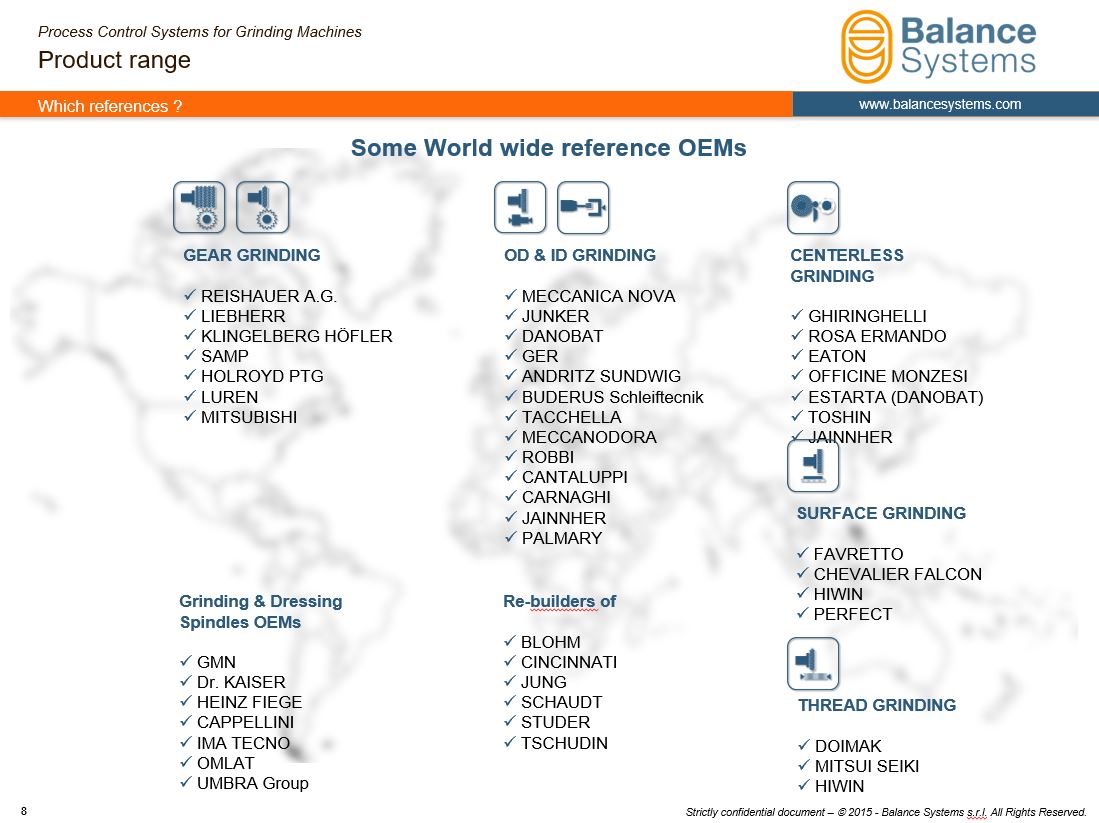
Task: Select FAVRETTO entry
Action: 859,555
